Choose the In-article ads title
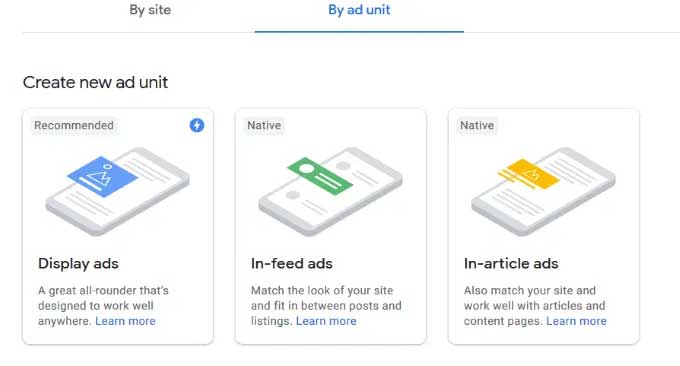The image size is (680, 366). pyautogui.click(x=511, y=264)
